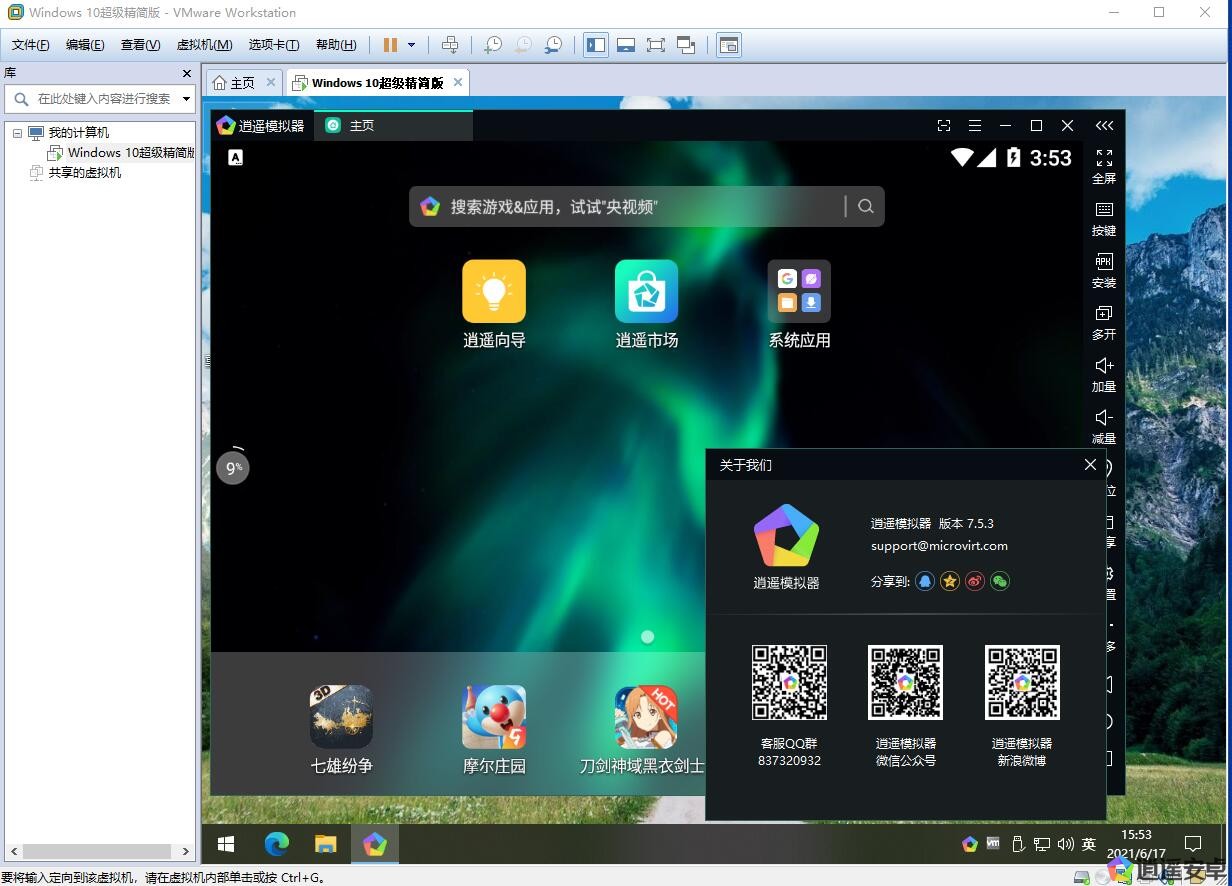Open the 虚拟机(M) menu
The height and width of the screenshot is (886, 1232).
(x=204, y=45)
